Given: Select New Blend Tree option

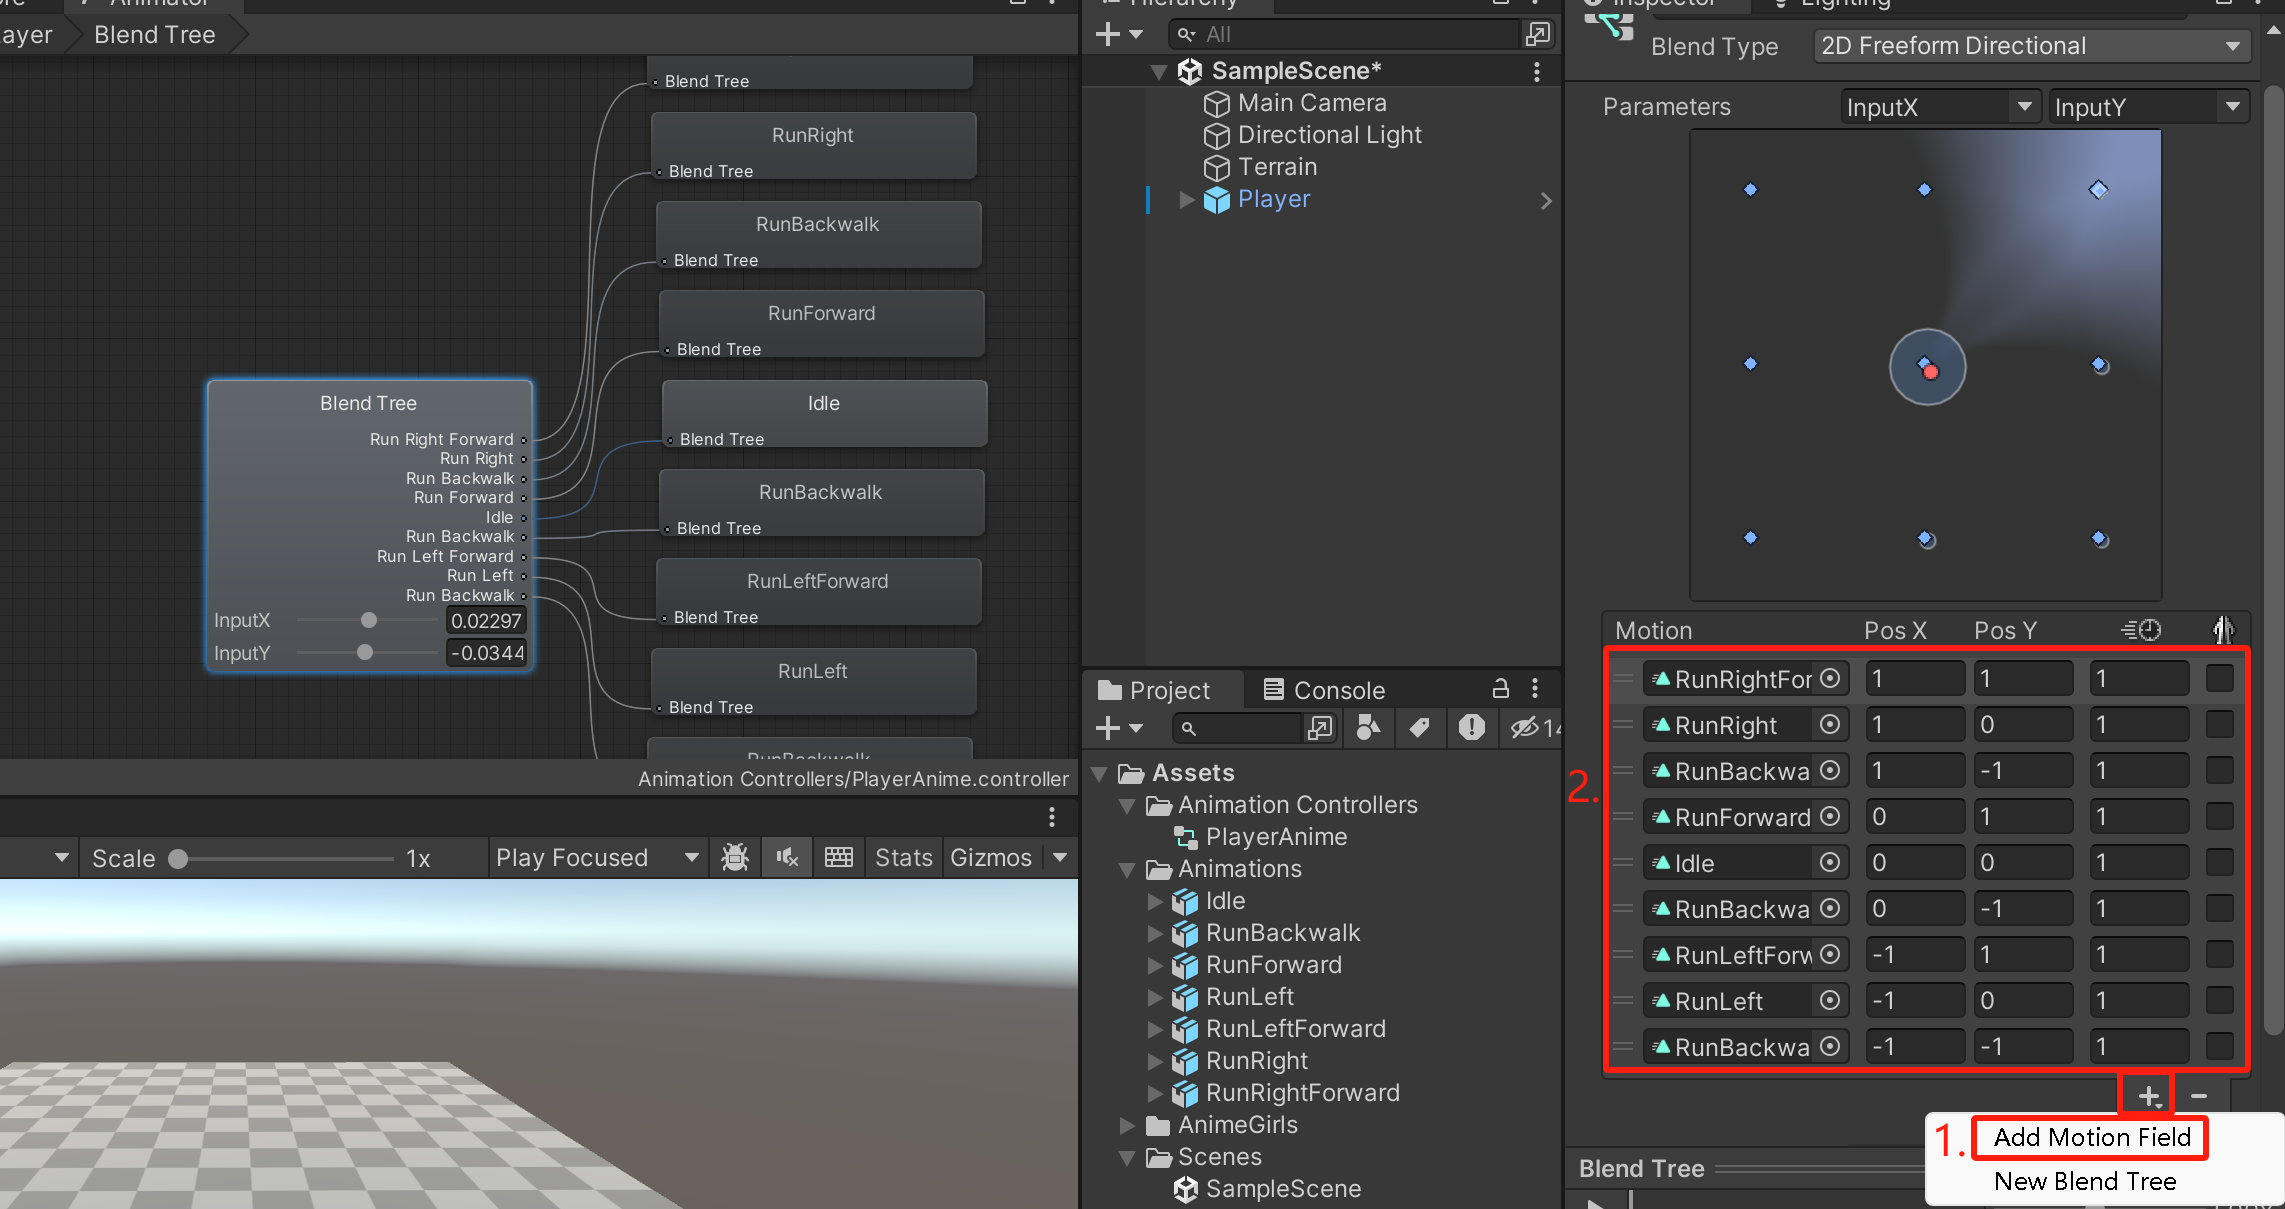Looking at the screenshot, I should 2084,1181.
